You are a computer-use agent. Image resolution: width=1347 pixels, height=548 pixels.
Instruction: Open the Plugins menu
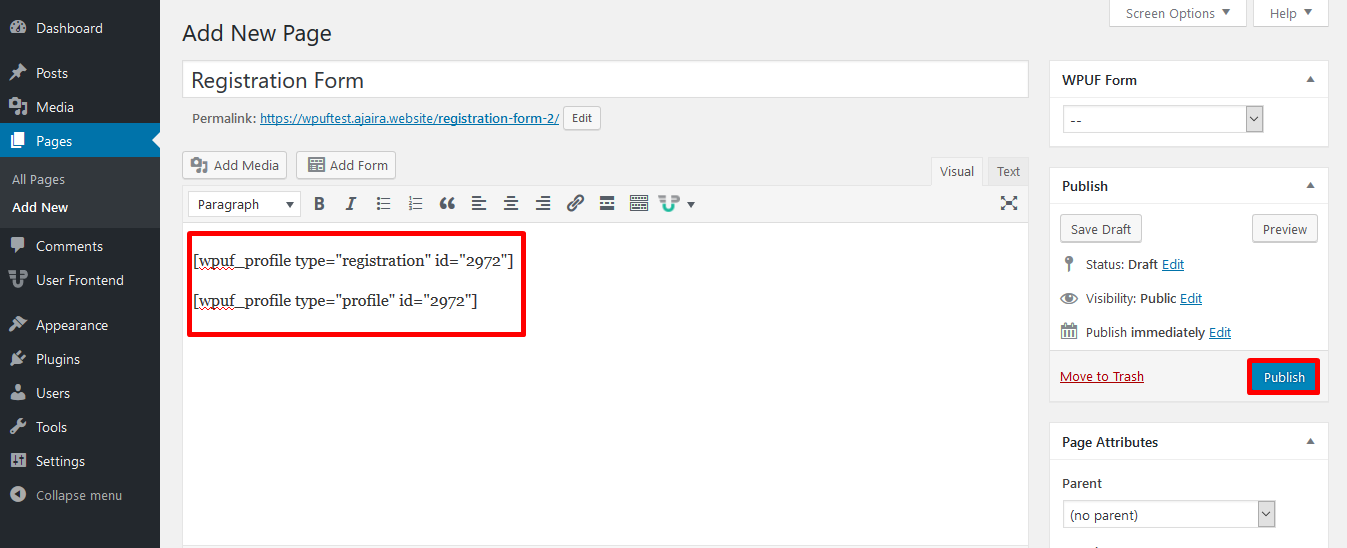click(x=80, y=359)
